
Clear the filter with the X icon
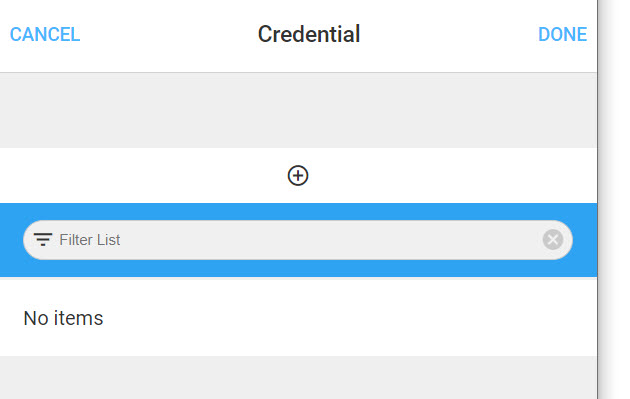pos(553,240)
